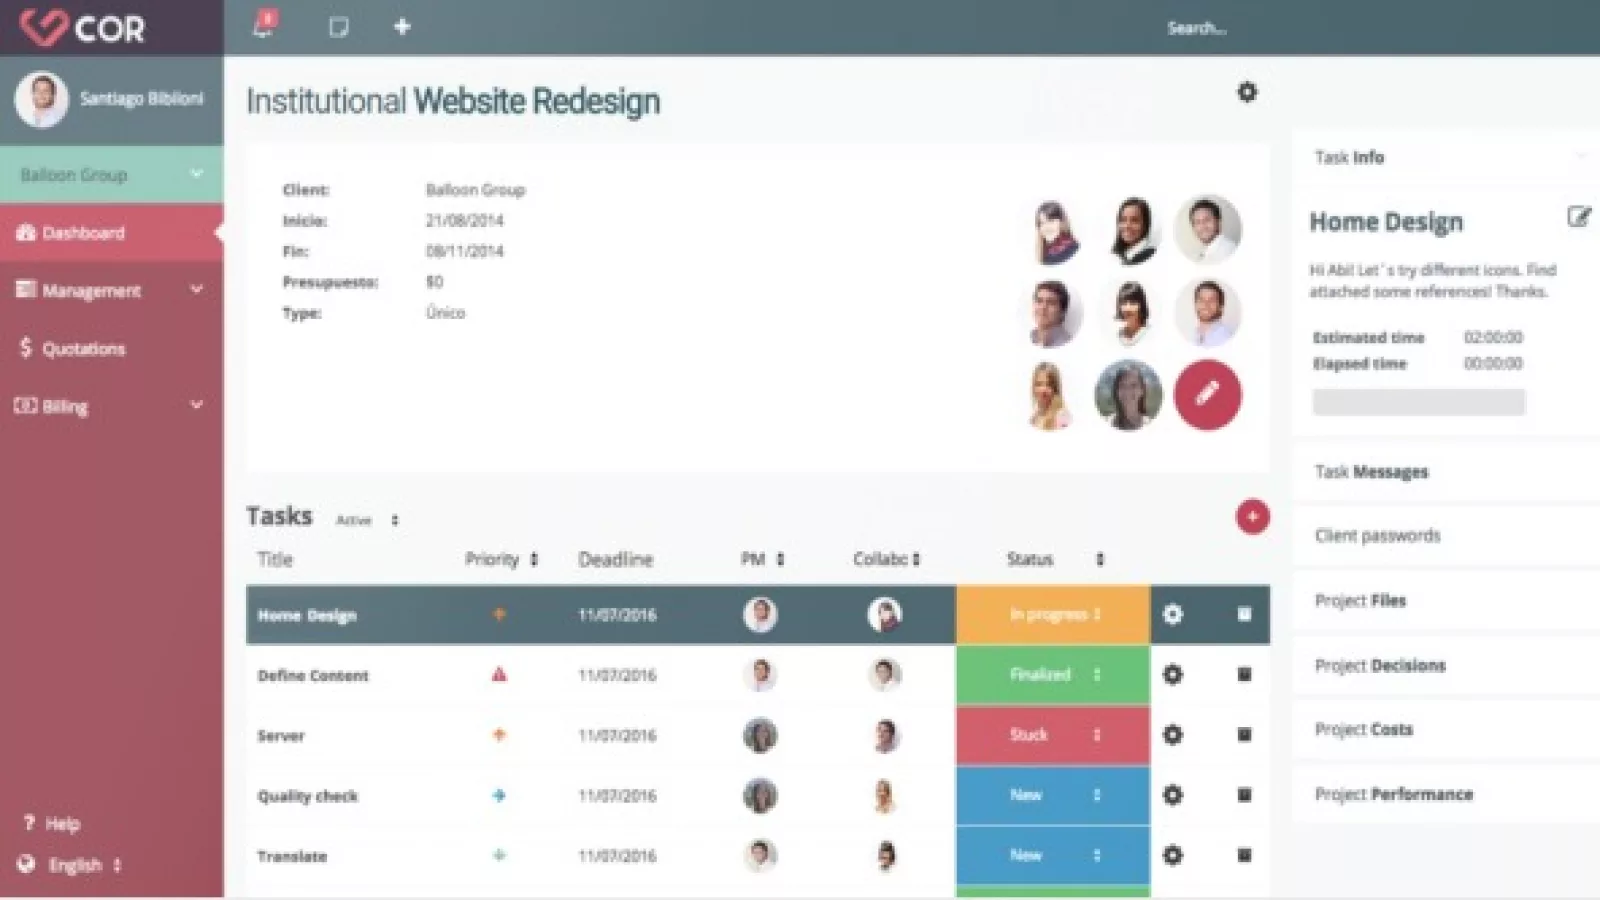The height and width of the screenshot is (900, 1600).
Task: Click the red pencil edit team button
Action: point(1207,394)
